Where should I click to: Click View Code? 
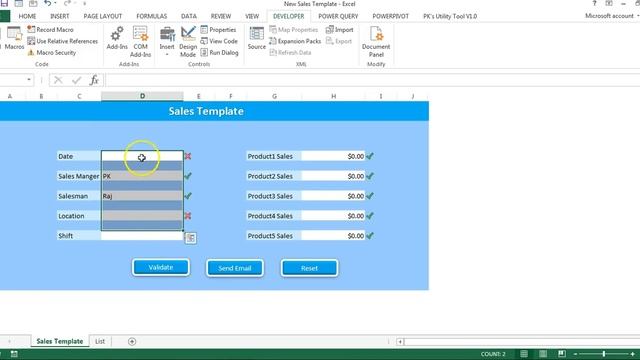[x=219, y=41]
